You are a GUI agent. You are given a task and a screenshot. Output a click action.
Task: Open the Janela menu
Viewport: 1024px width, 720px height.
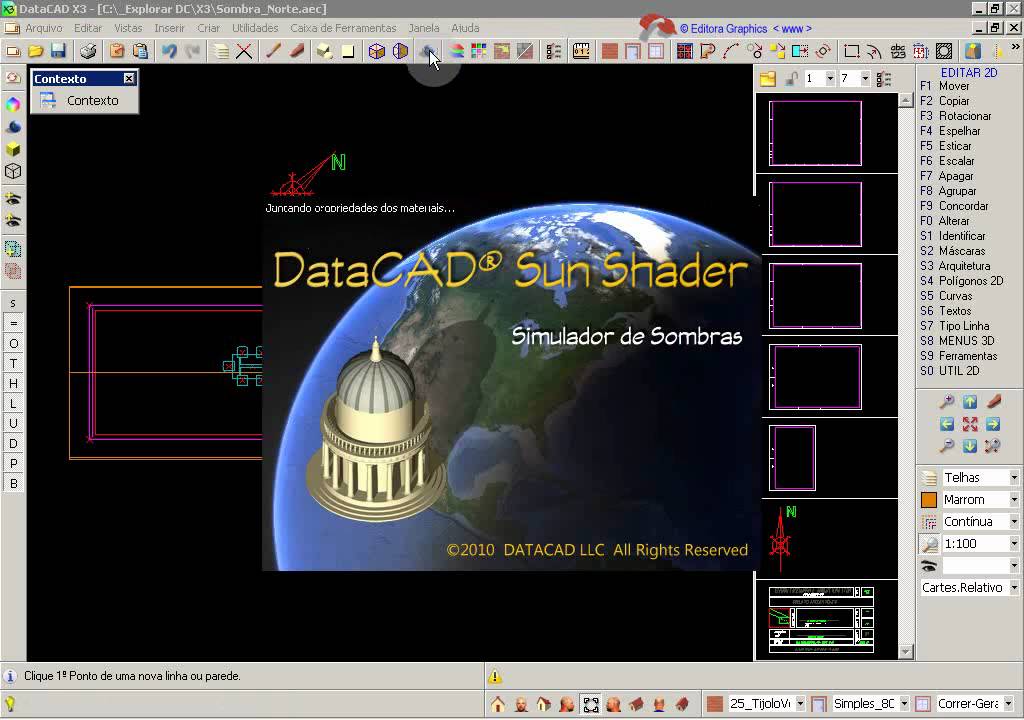424,28
